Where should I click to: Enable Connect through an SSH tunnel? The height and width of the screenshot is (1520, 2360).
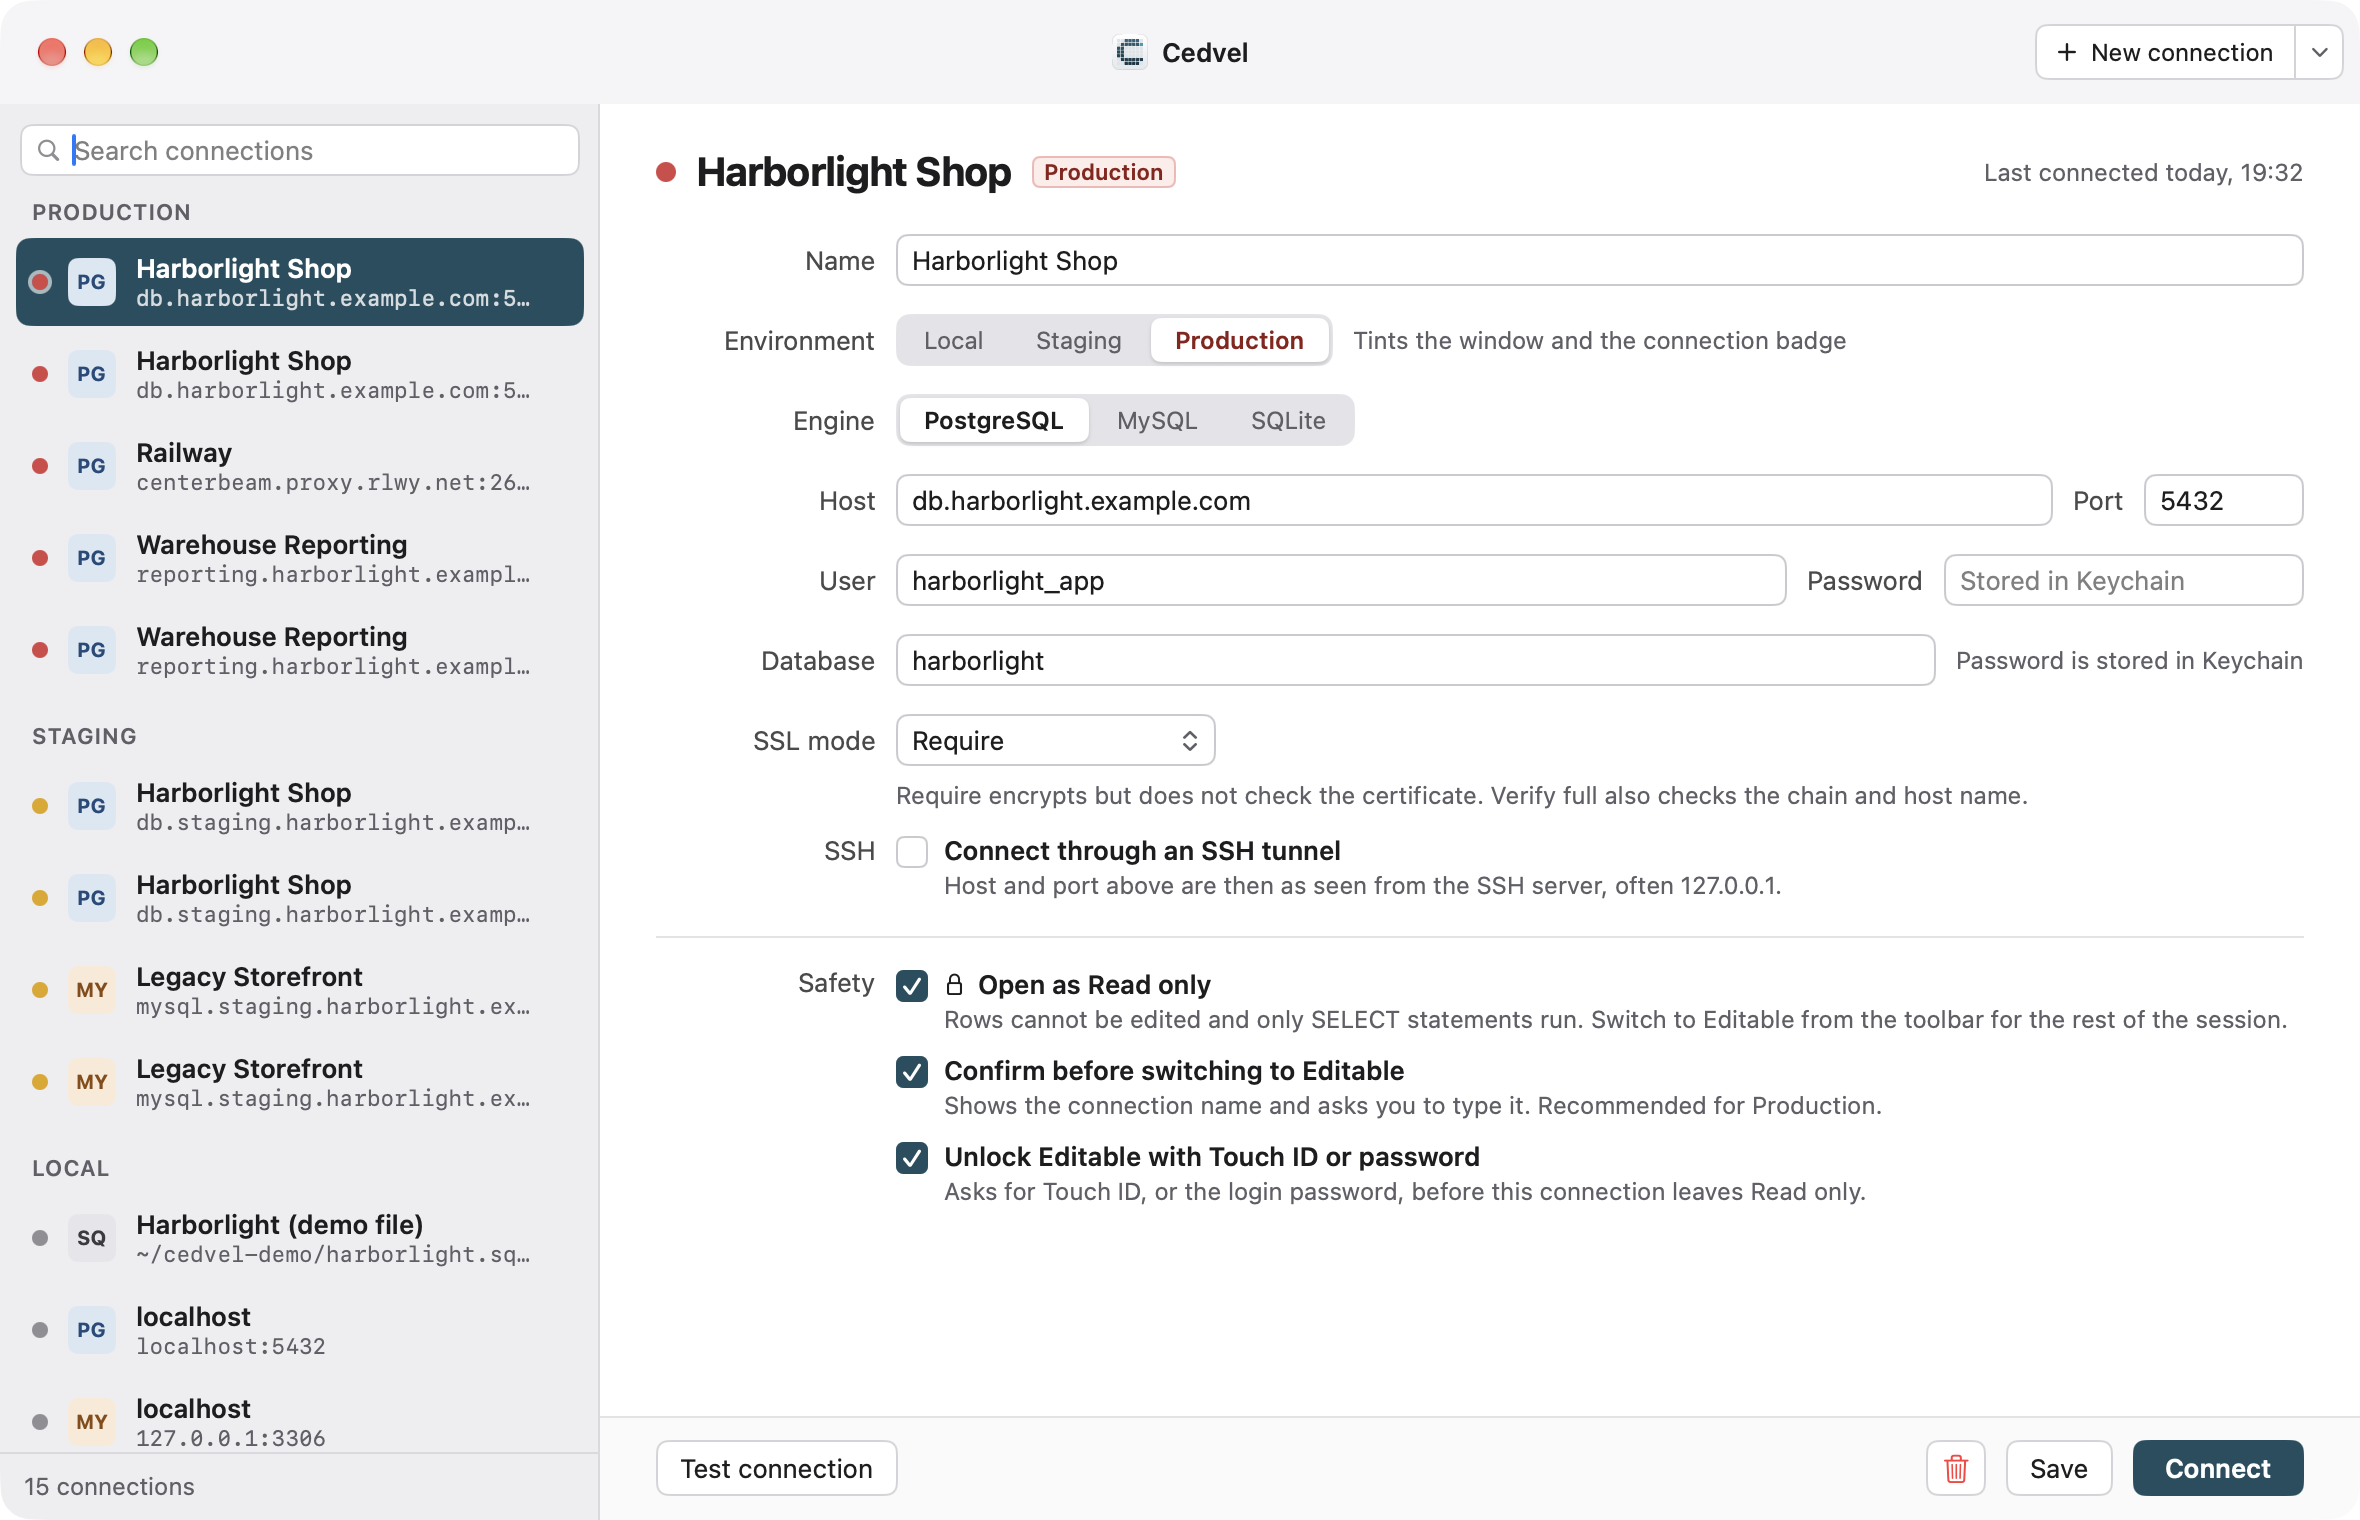[912, 852]
